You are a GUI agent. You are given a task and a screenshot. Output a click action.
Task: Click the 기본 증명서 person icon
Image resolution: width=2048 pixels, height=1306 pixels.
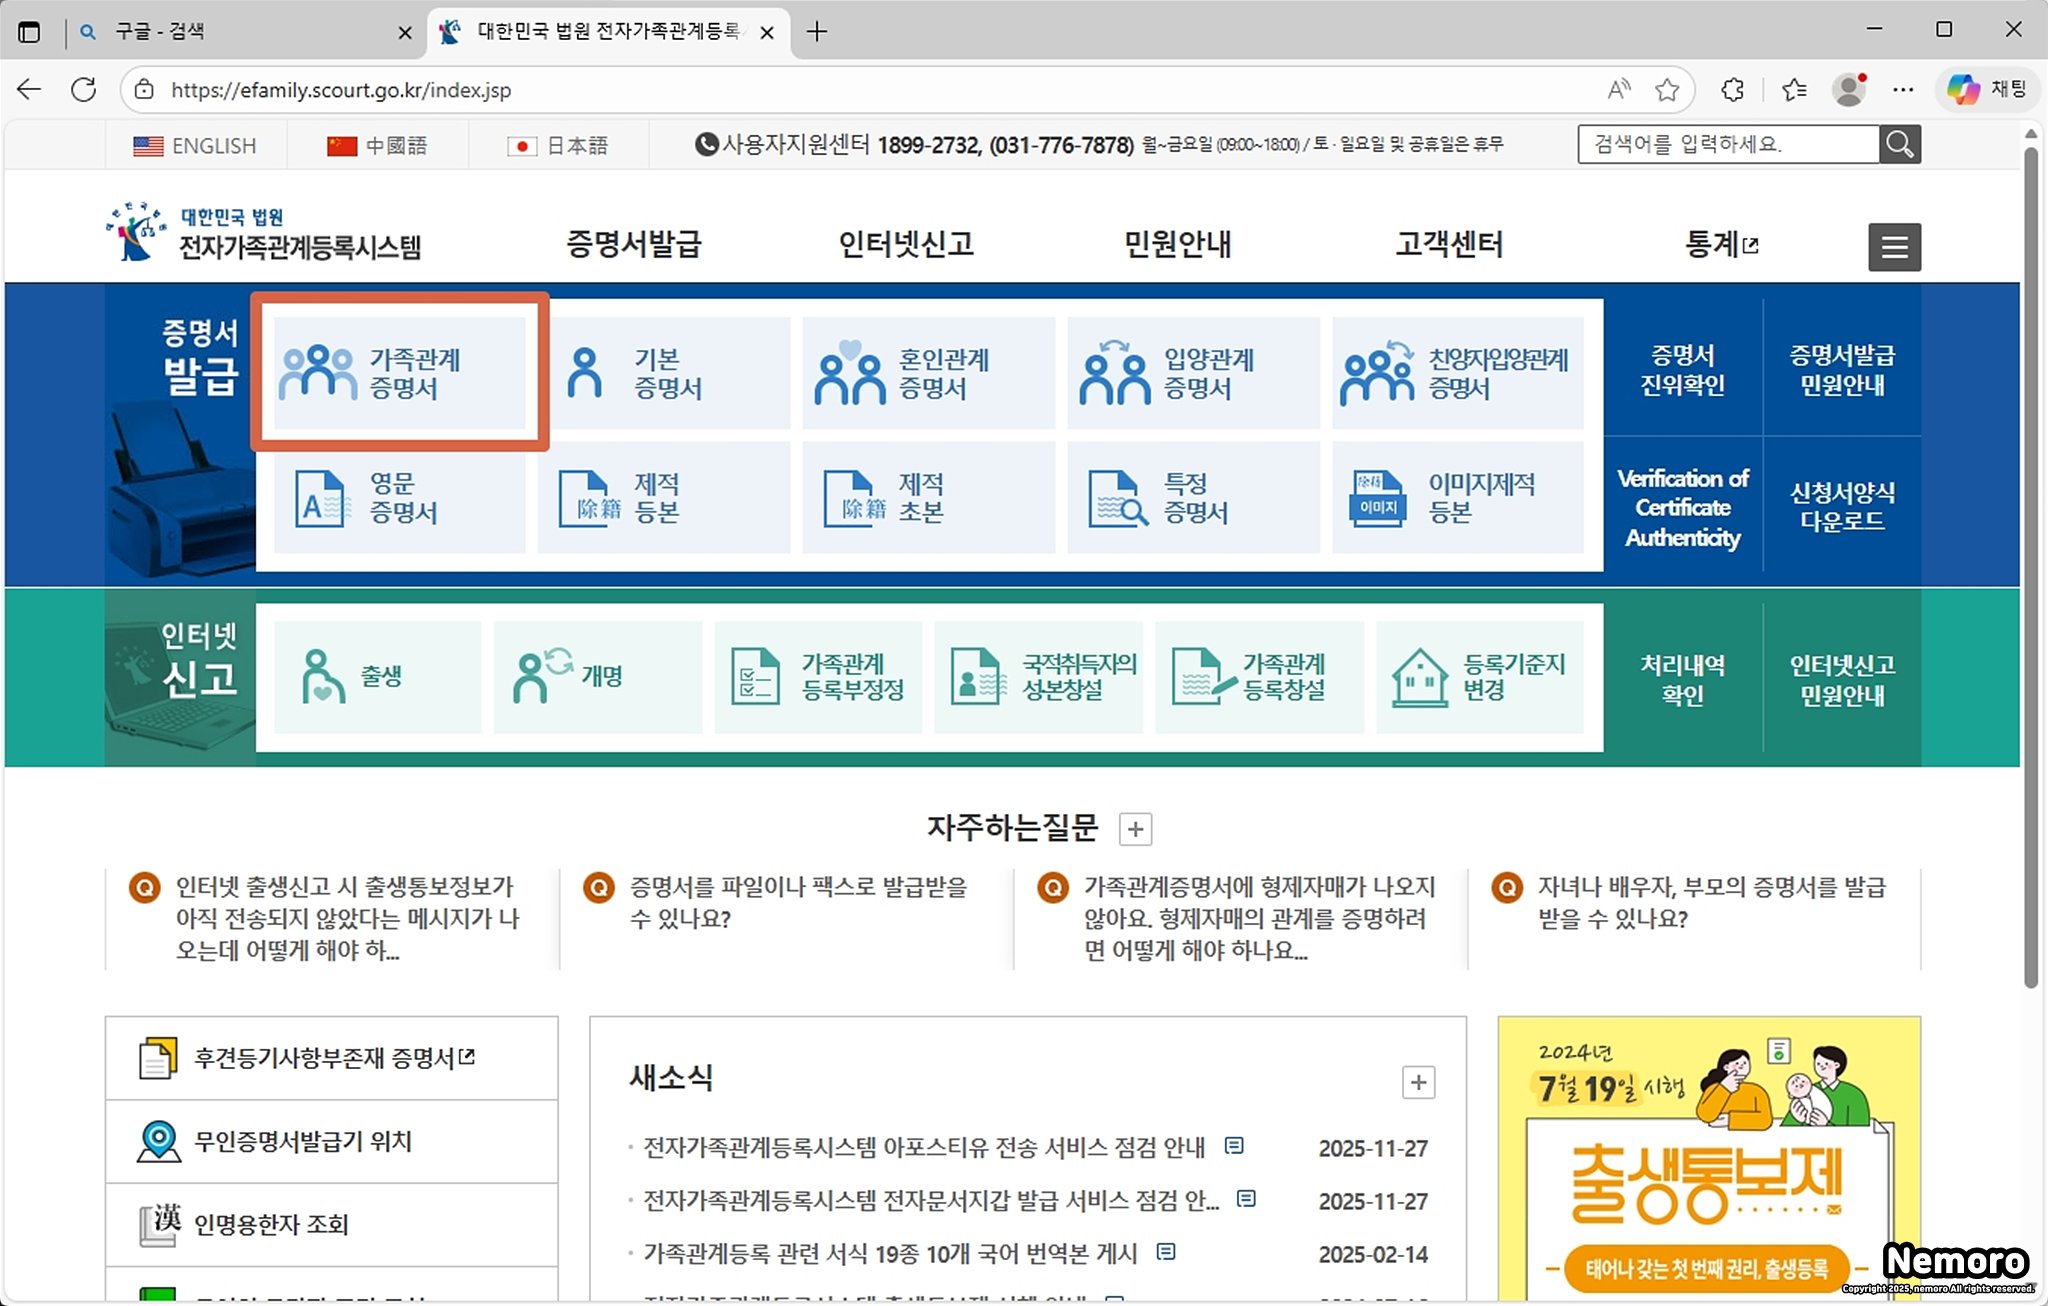click(585, 372)
